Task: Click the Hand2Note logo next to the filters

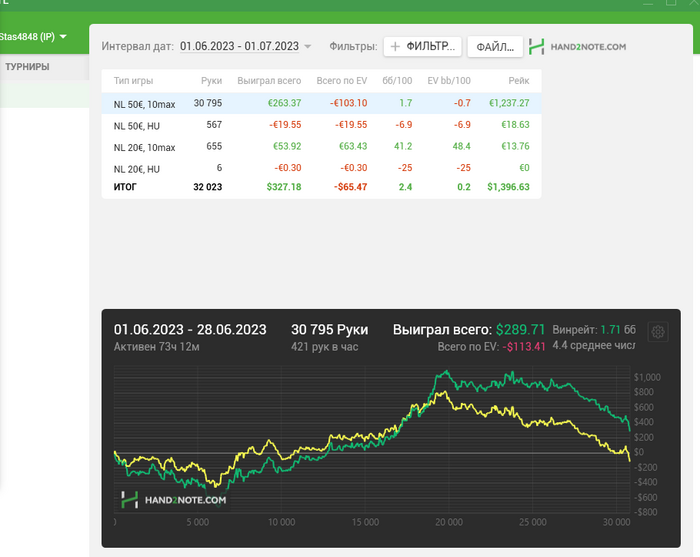Action: [578, 46]
